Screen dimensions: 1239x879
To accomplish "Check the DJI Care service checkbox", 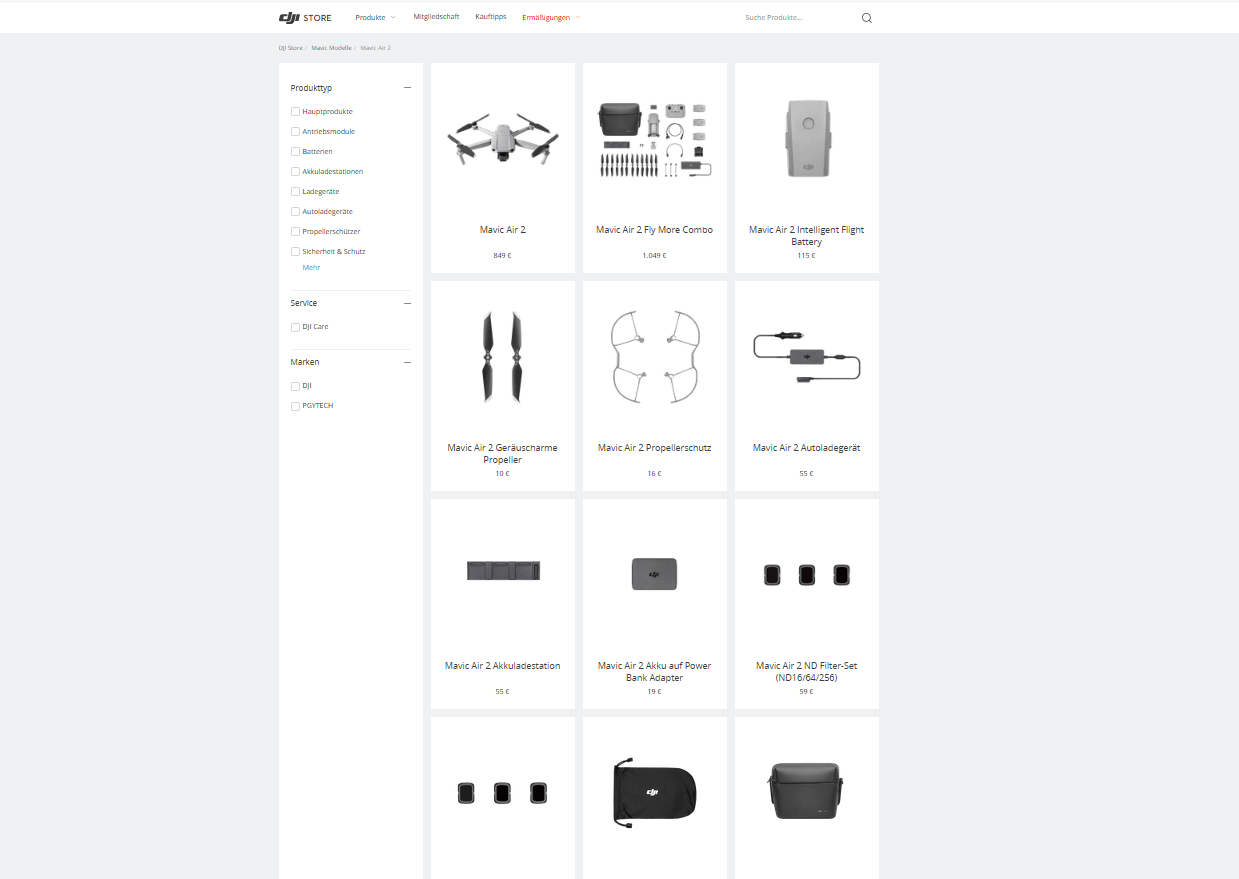I will [295, 327].
